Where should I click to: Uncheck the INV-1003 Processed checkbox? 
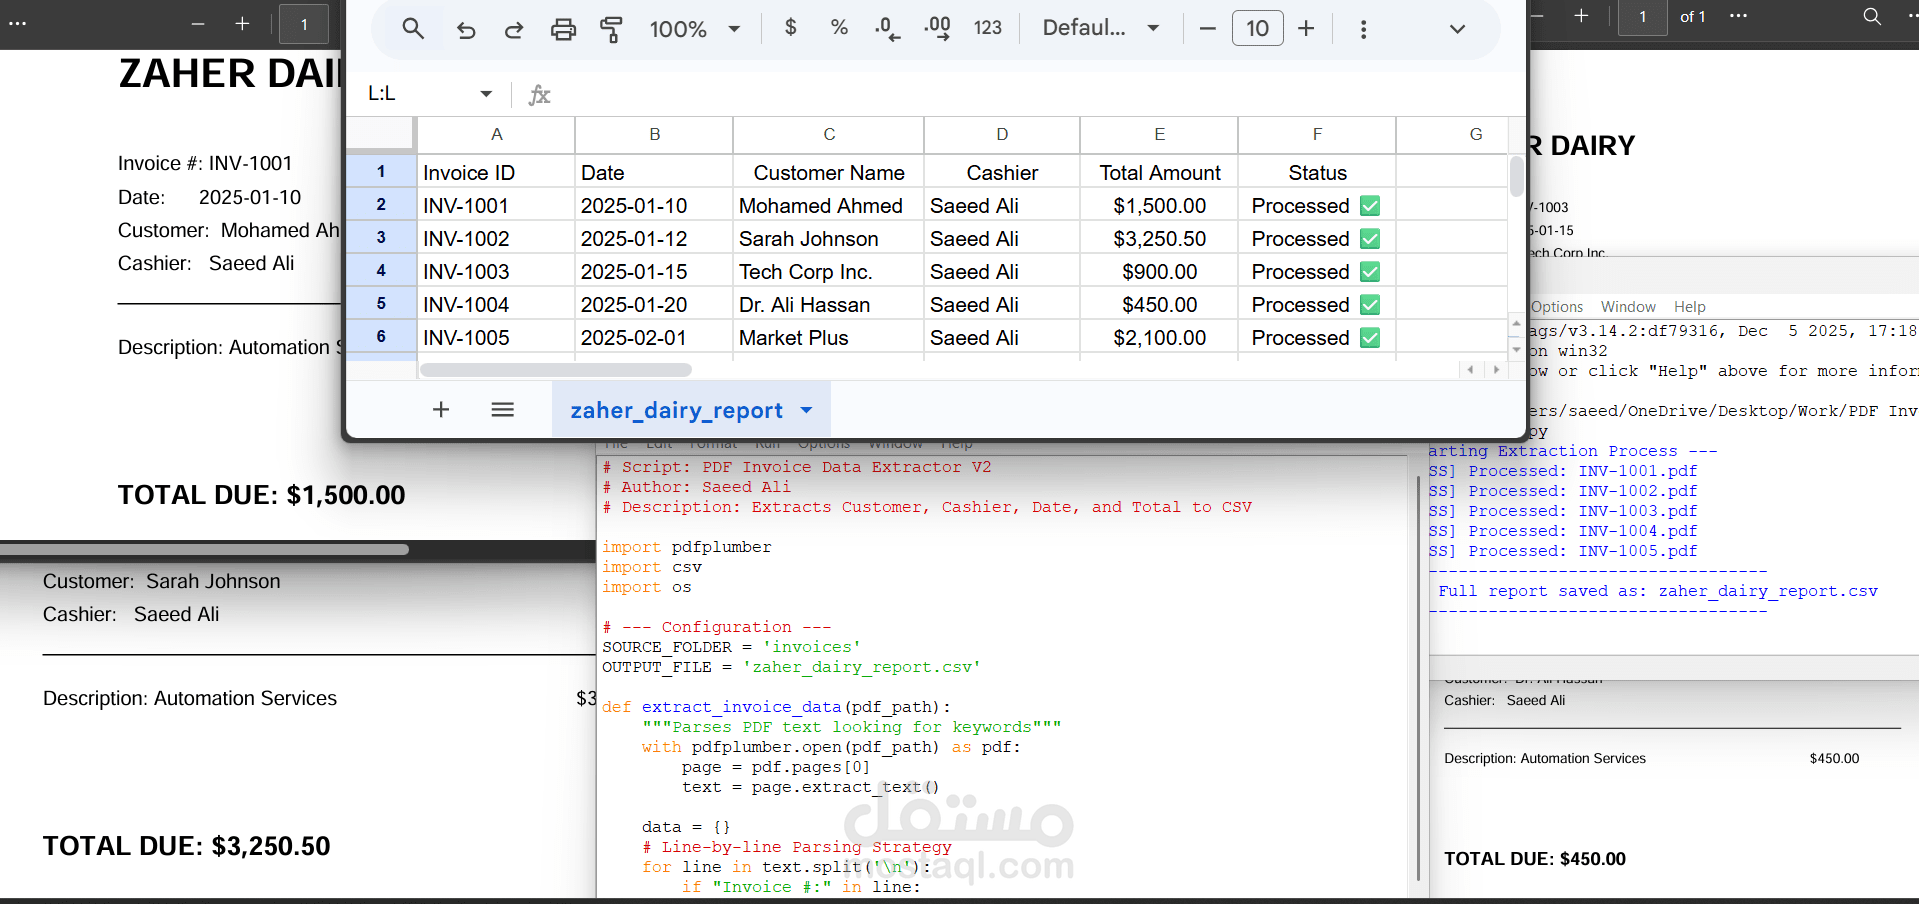[1370, 272]
